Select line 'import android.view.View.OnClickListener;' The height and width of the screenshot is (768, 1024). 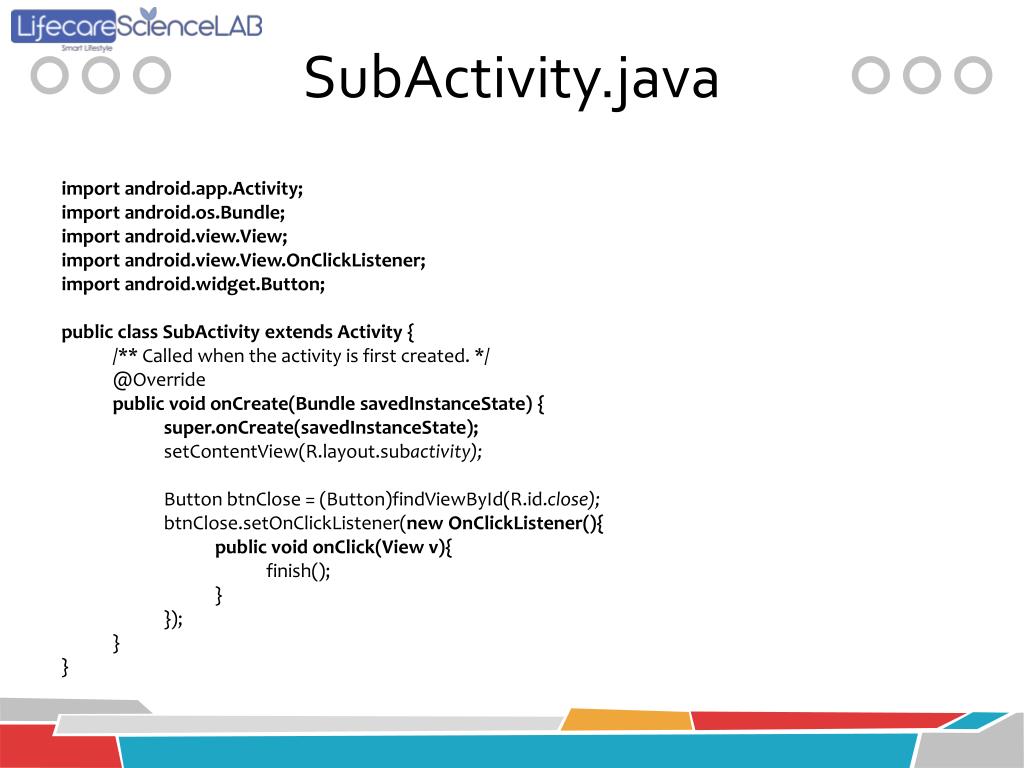244,261
